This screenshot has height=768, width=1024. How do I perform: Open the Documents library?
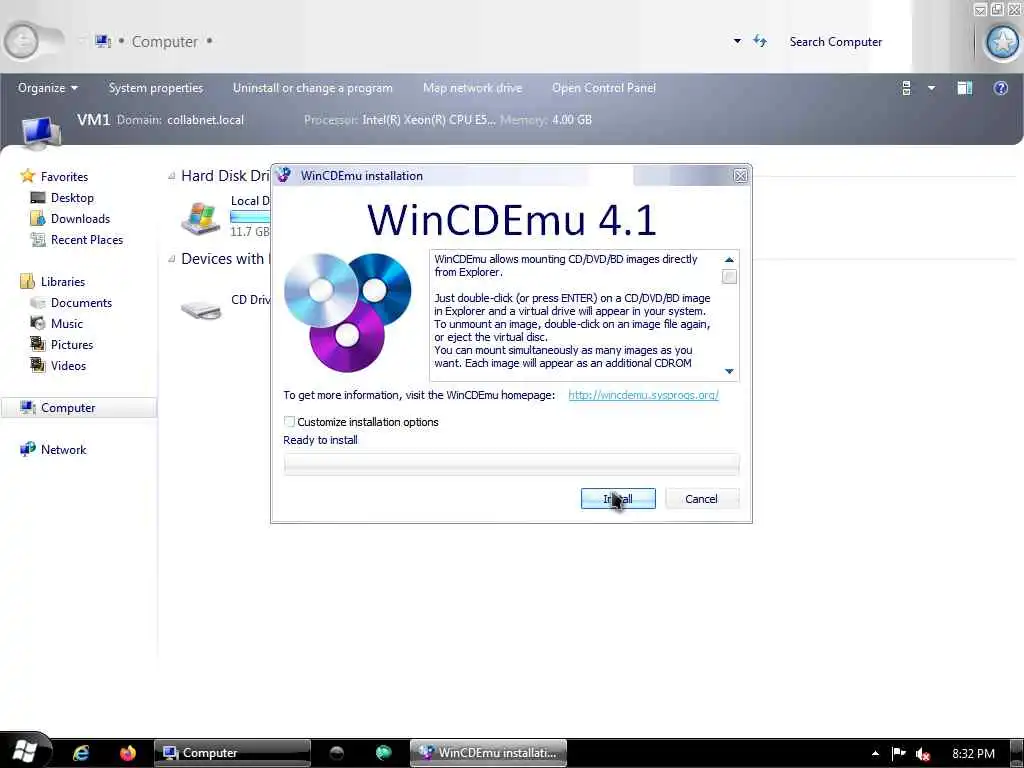coord(81,302)
